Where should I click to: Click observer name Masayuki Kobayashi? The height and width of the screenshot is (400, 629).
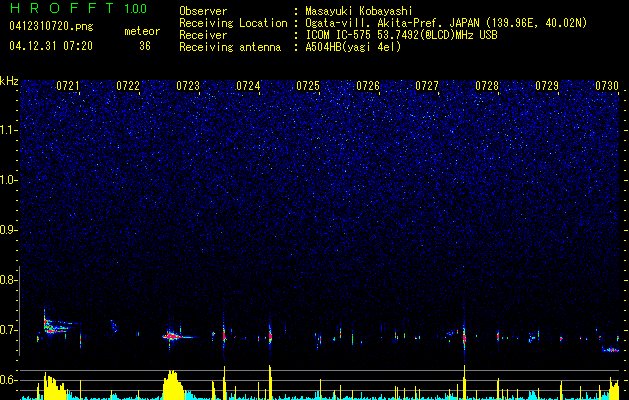click(x=359, y=11)
